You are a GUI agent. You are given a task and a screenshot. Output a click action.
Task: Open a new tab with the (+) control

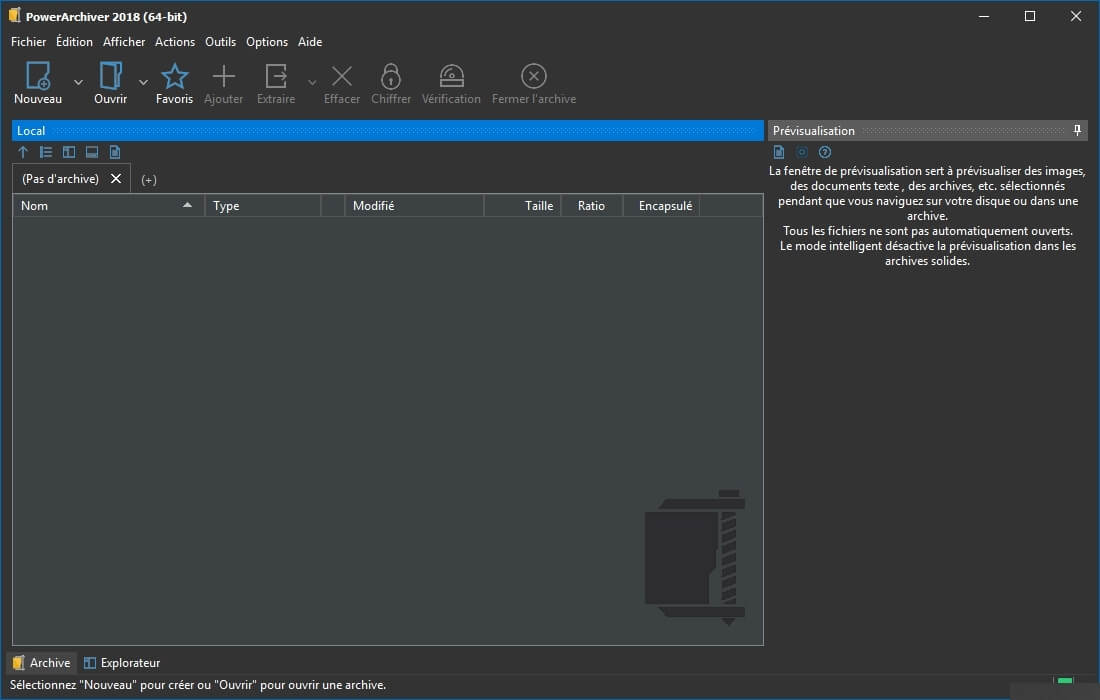pos(149,178)
